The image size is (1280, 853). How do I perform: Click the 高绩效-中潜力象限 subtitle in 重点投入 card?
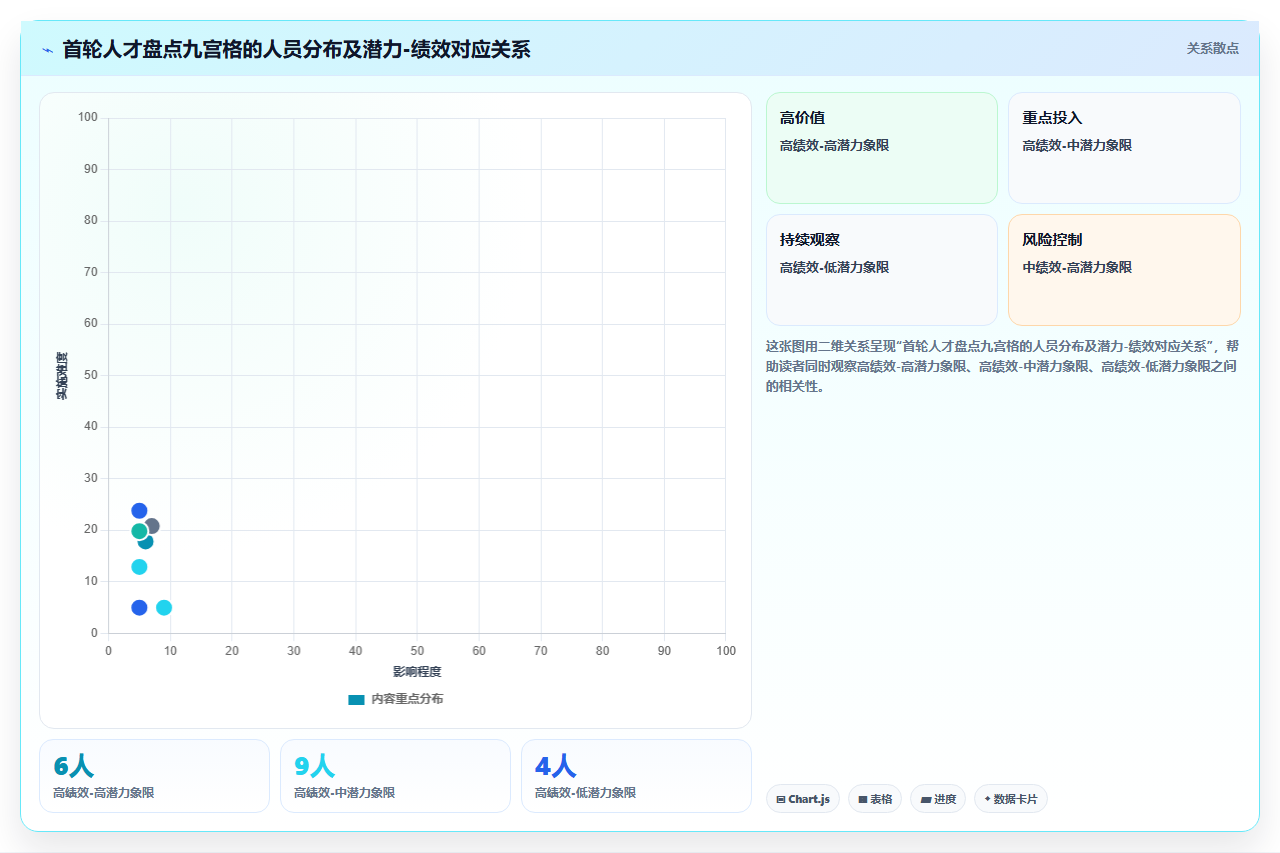(1077, 145)
